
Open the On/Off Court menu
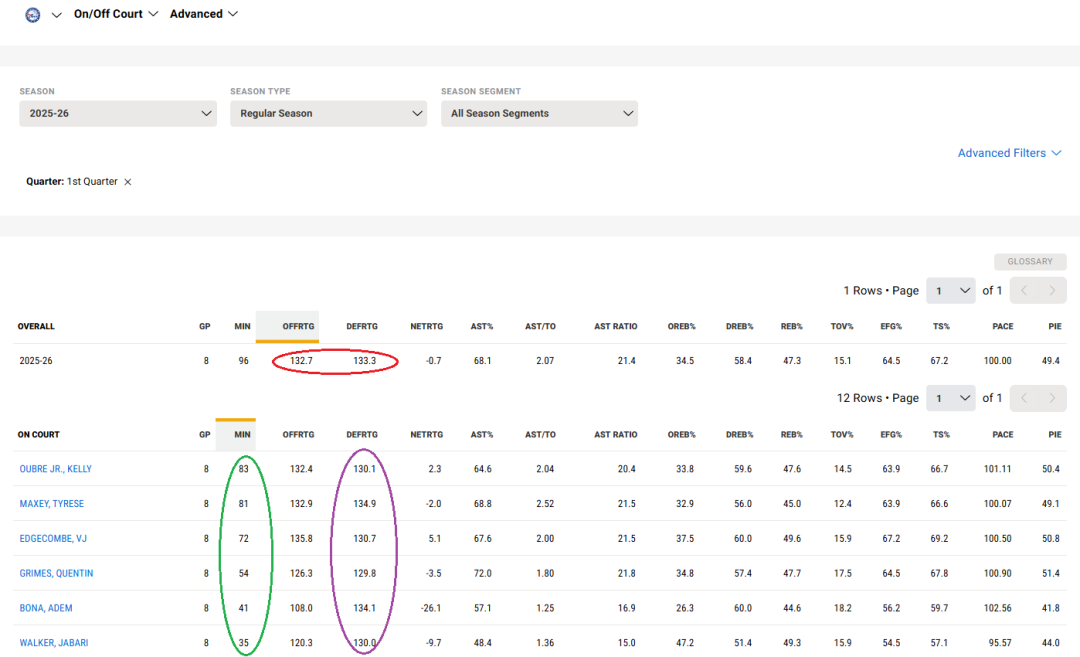pyautogui.click(x=115, y=14)
